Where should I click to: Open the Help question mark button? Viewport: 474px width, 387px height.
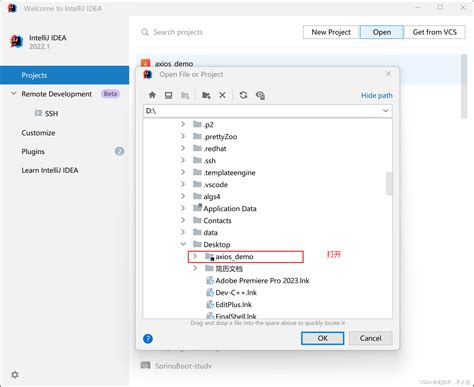tap(148, 339)
